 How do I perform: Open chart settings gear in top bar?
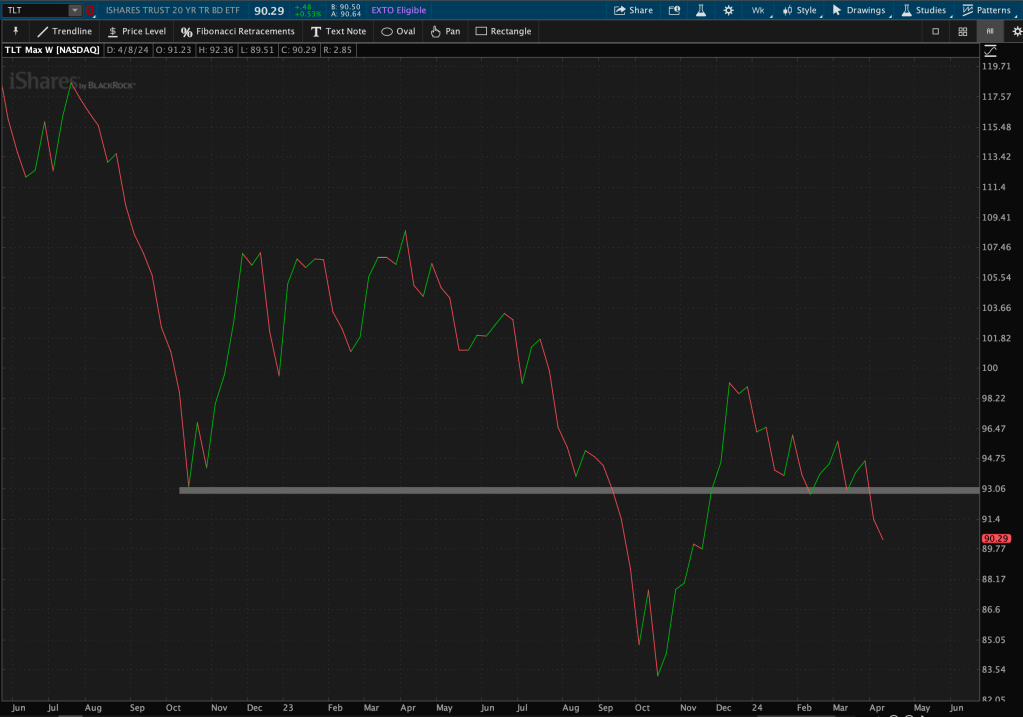[728, 10]
